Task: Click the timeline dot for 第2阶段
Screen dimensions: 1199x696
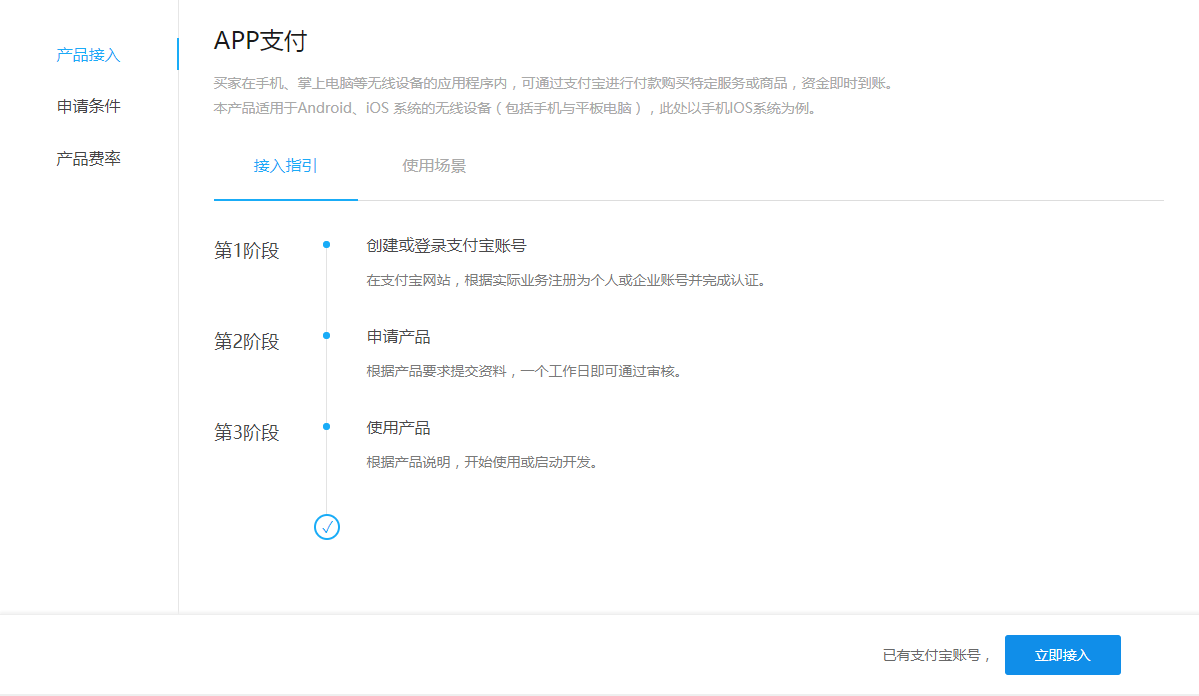Action: coord(327,336)
